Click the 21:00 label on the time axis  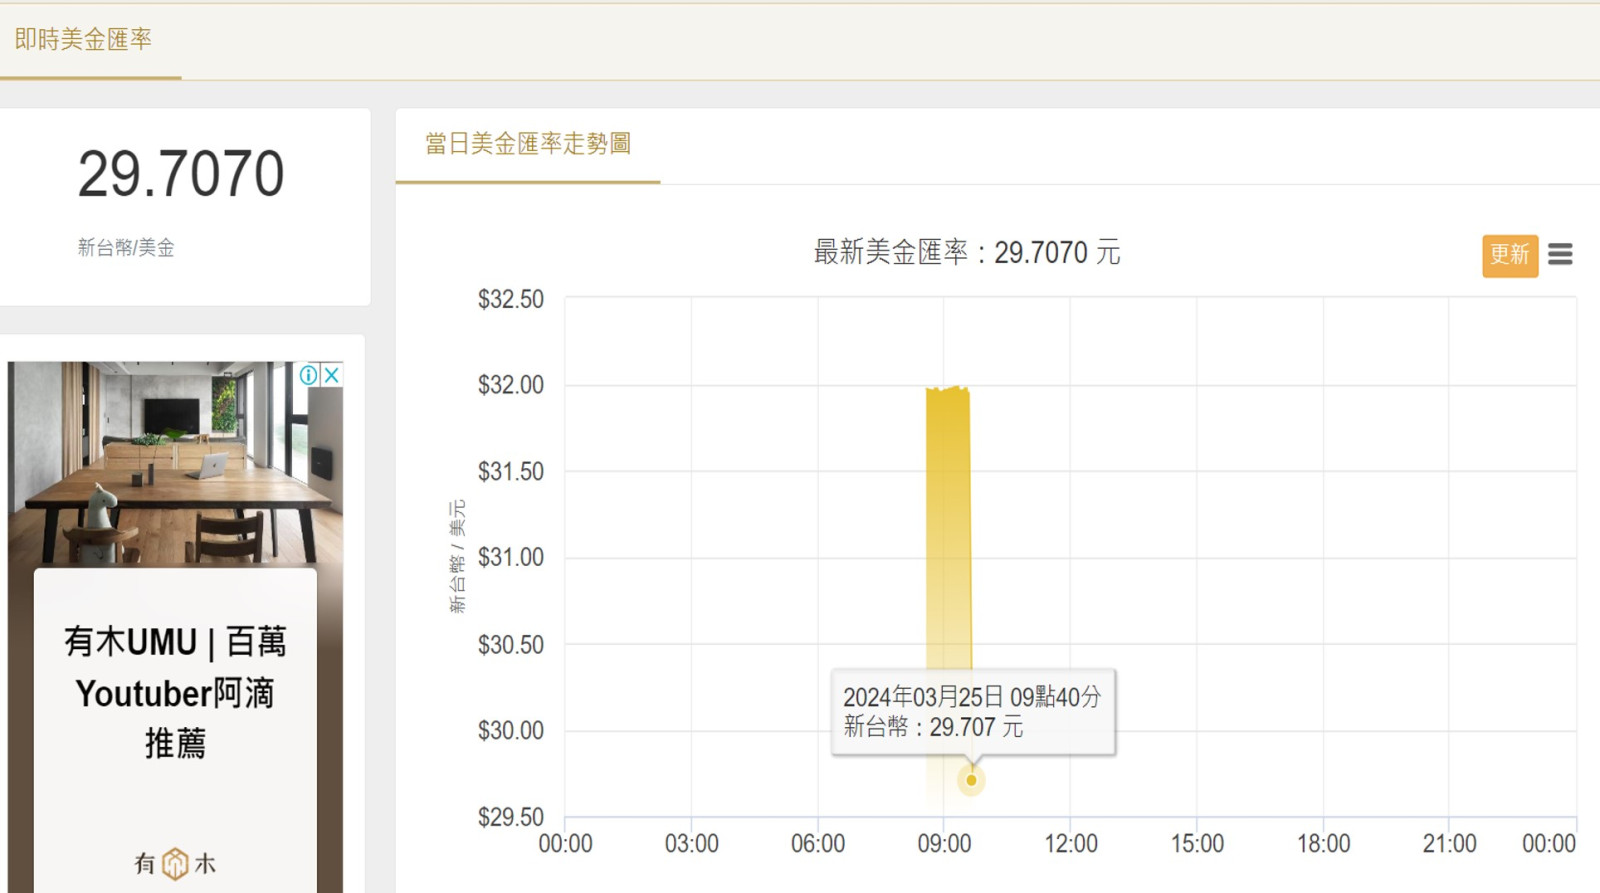pos(1449,844)
